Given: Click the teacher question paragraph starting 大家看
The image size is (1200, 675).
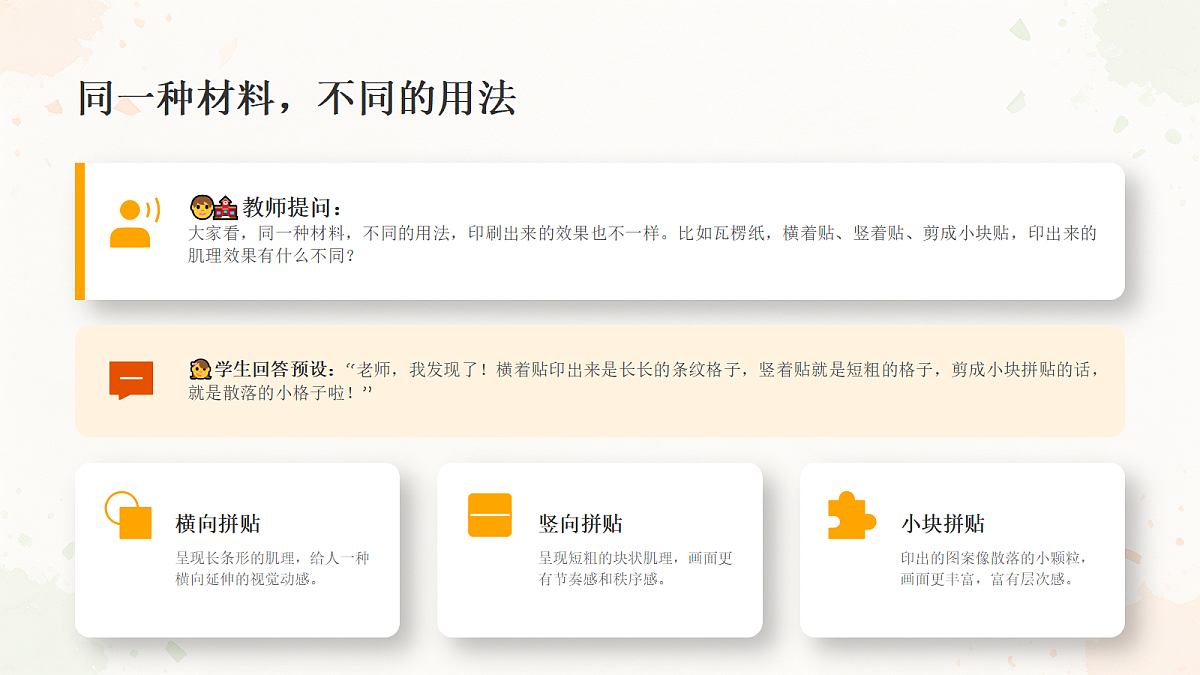Looking at the screenshot, I should 643,244.
